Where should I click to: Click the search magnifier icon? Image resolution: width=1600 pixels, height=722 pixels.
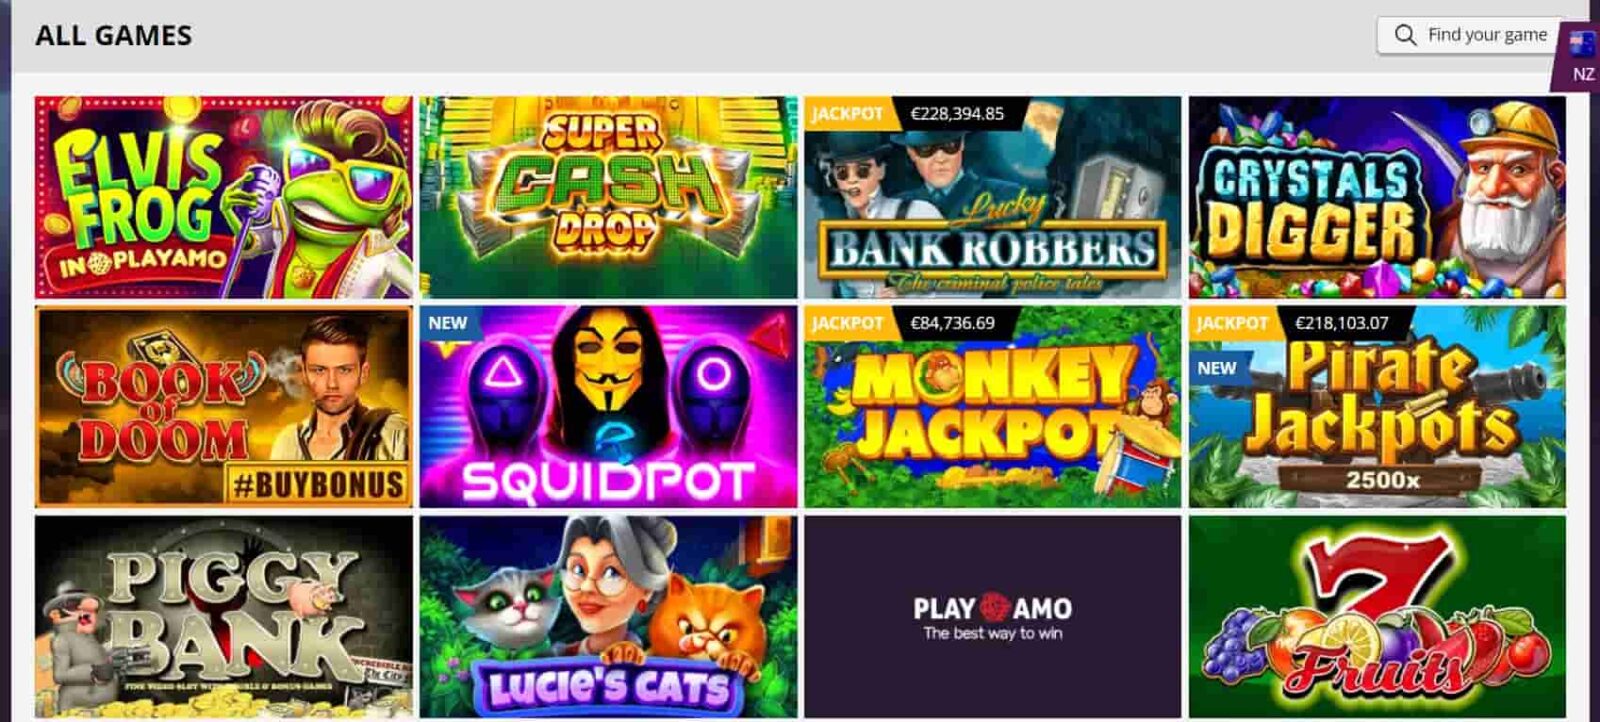[1405, 35]
